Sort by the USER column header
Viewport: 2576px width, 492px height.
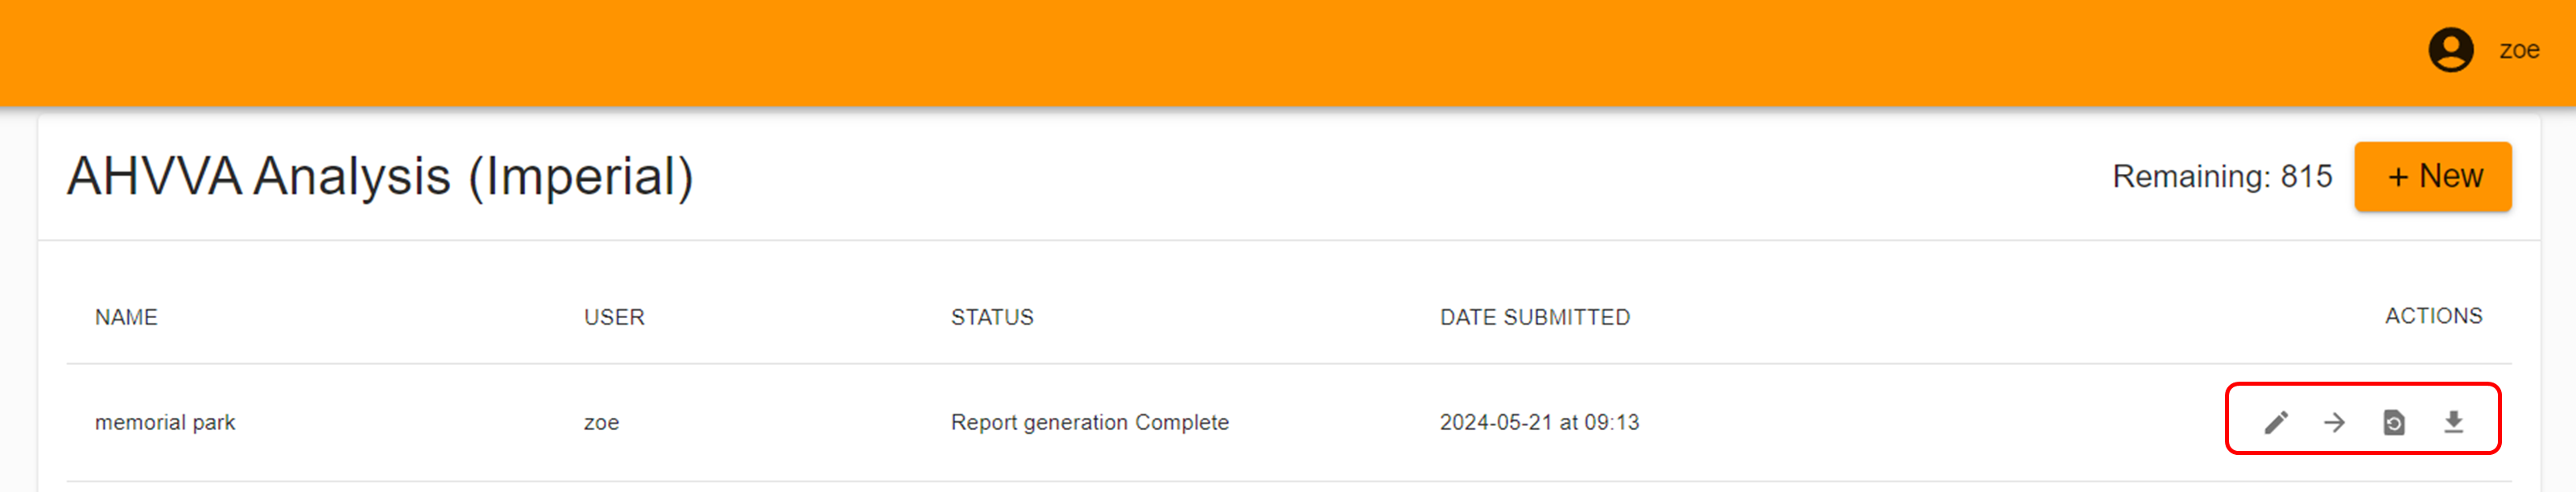click(614, 317)
